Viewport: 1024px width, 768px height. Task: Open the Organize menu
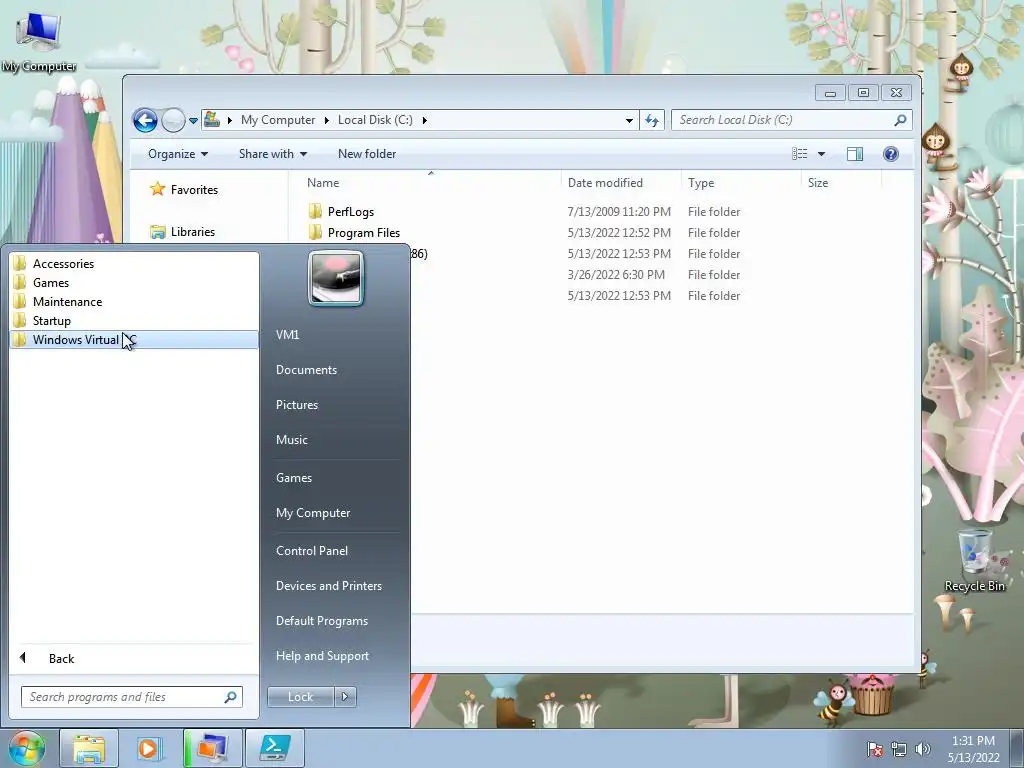click(178, 154)
